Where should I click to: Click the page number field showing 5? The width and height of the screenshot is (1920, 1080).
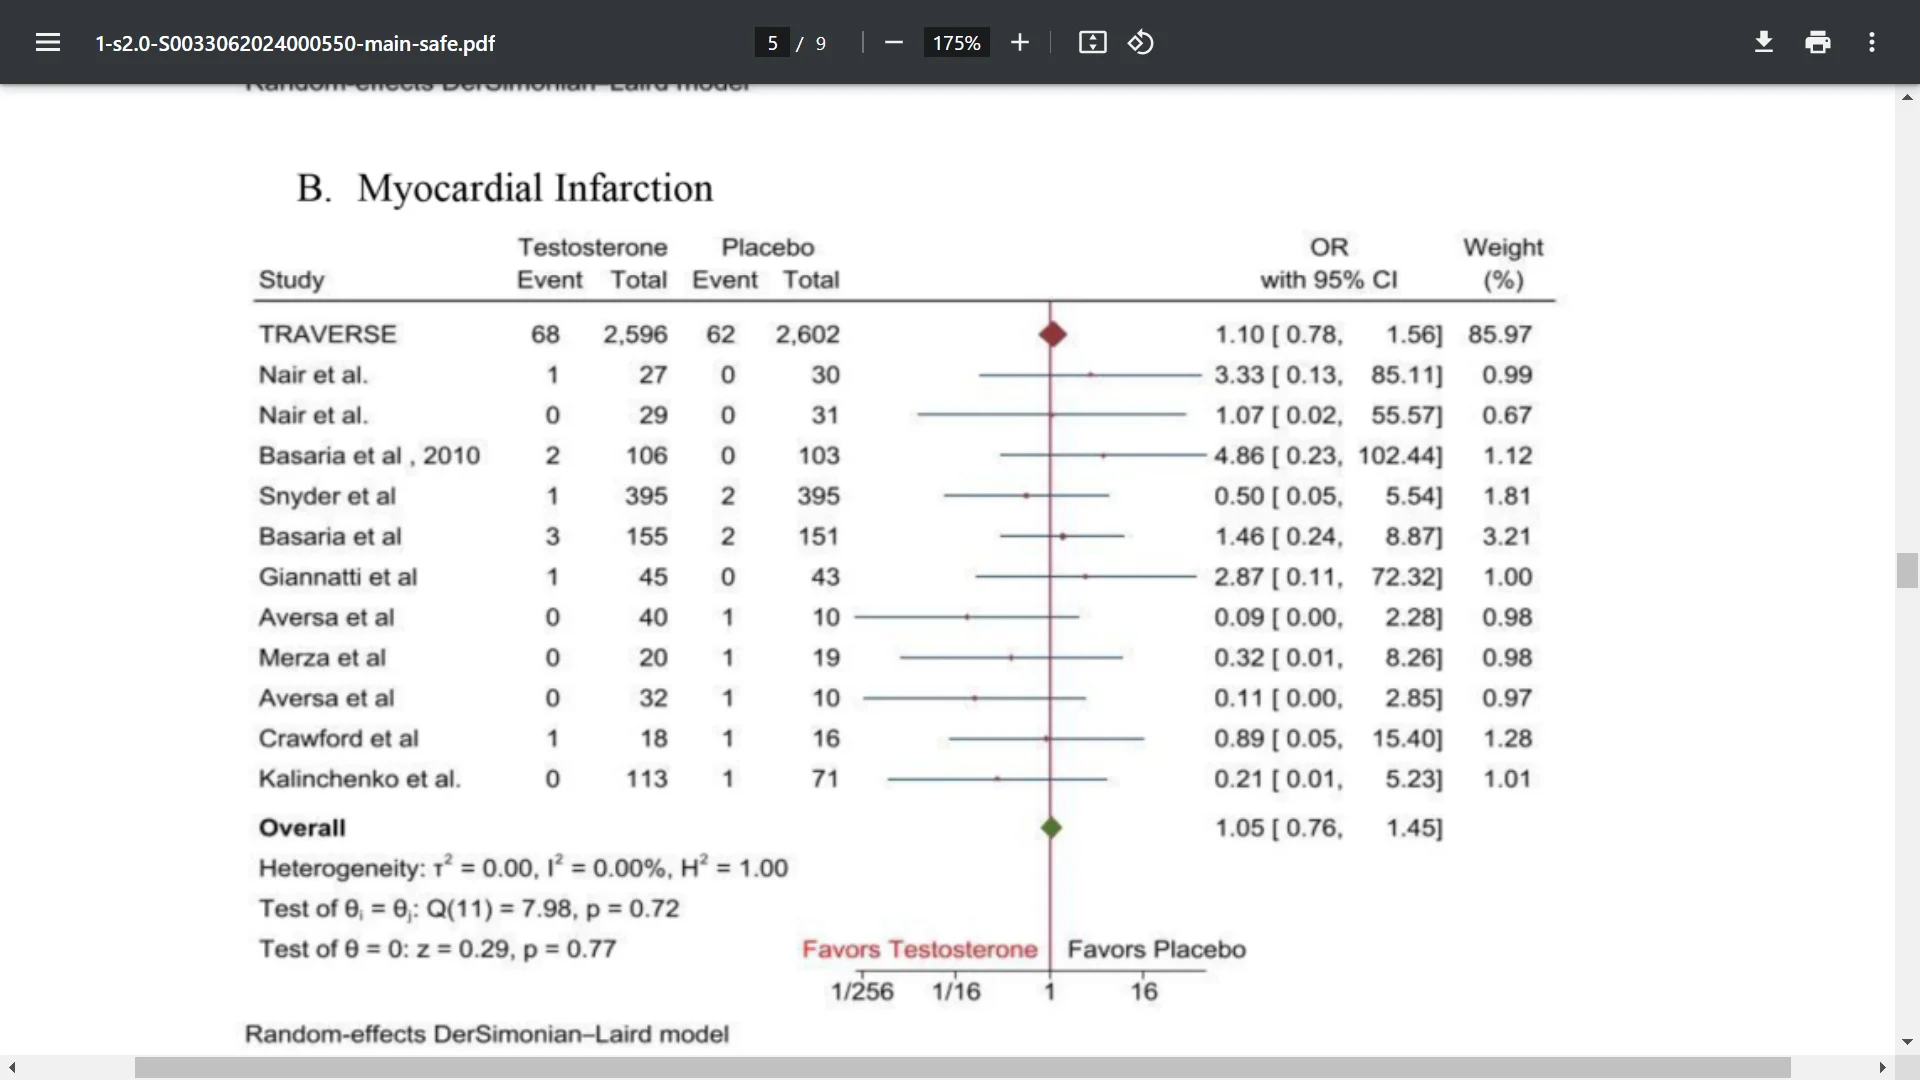[x=772, y=43]
